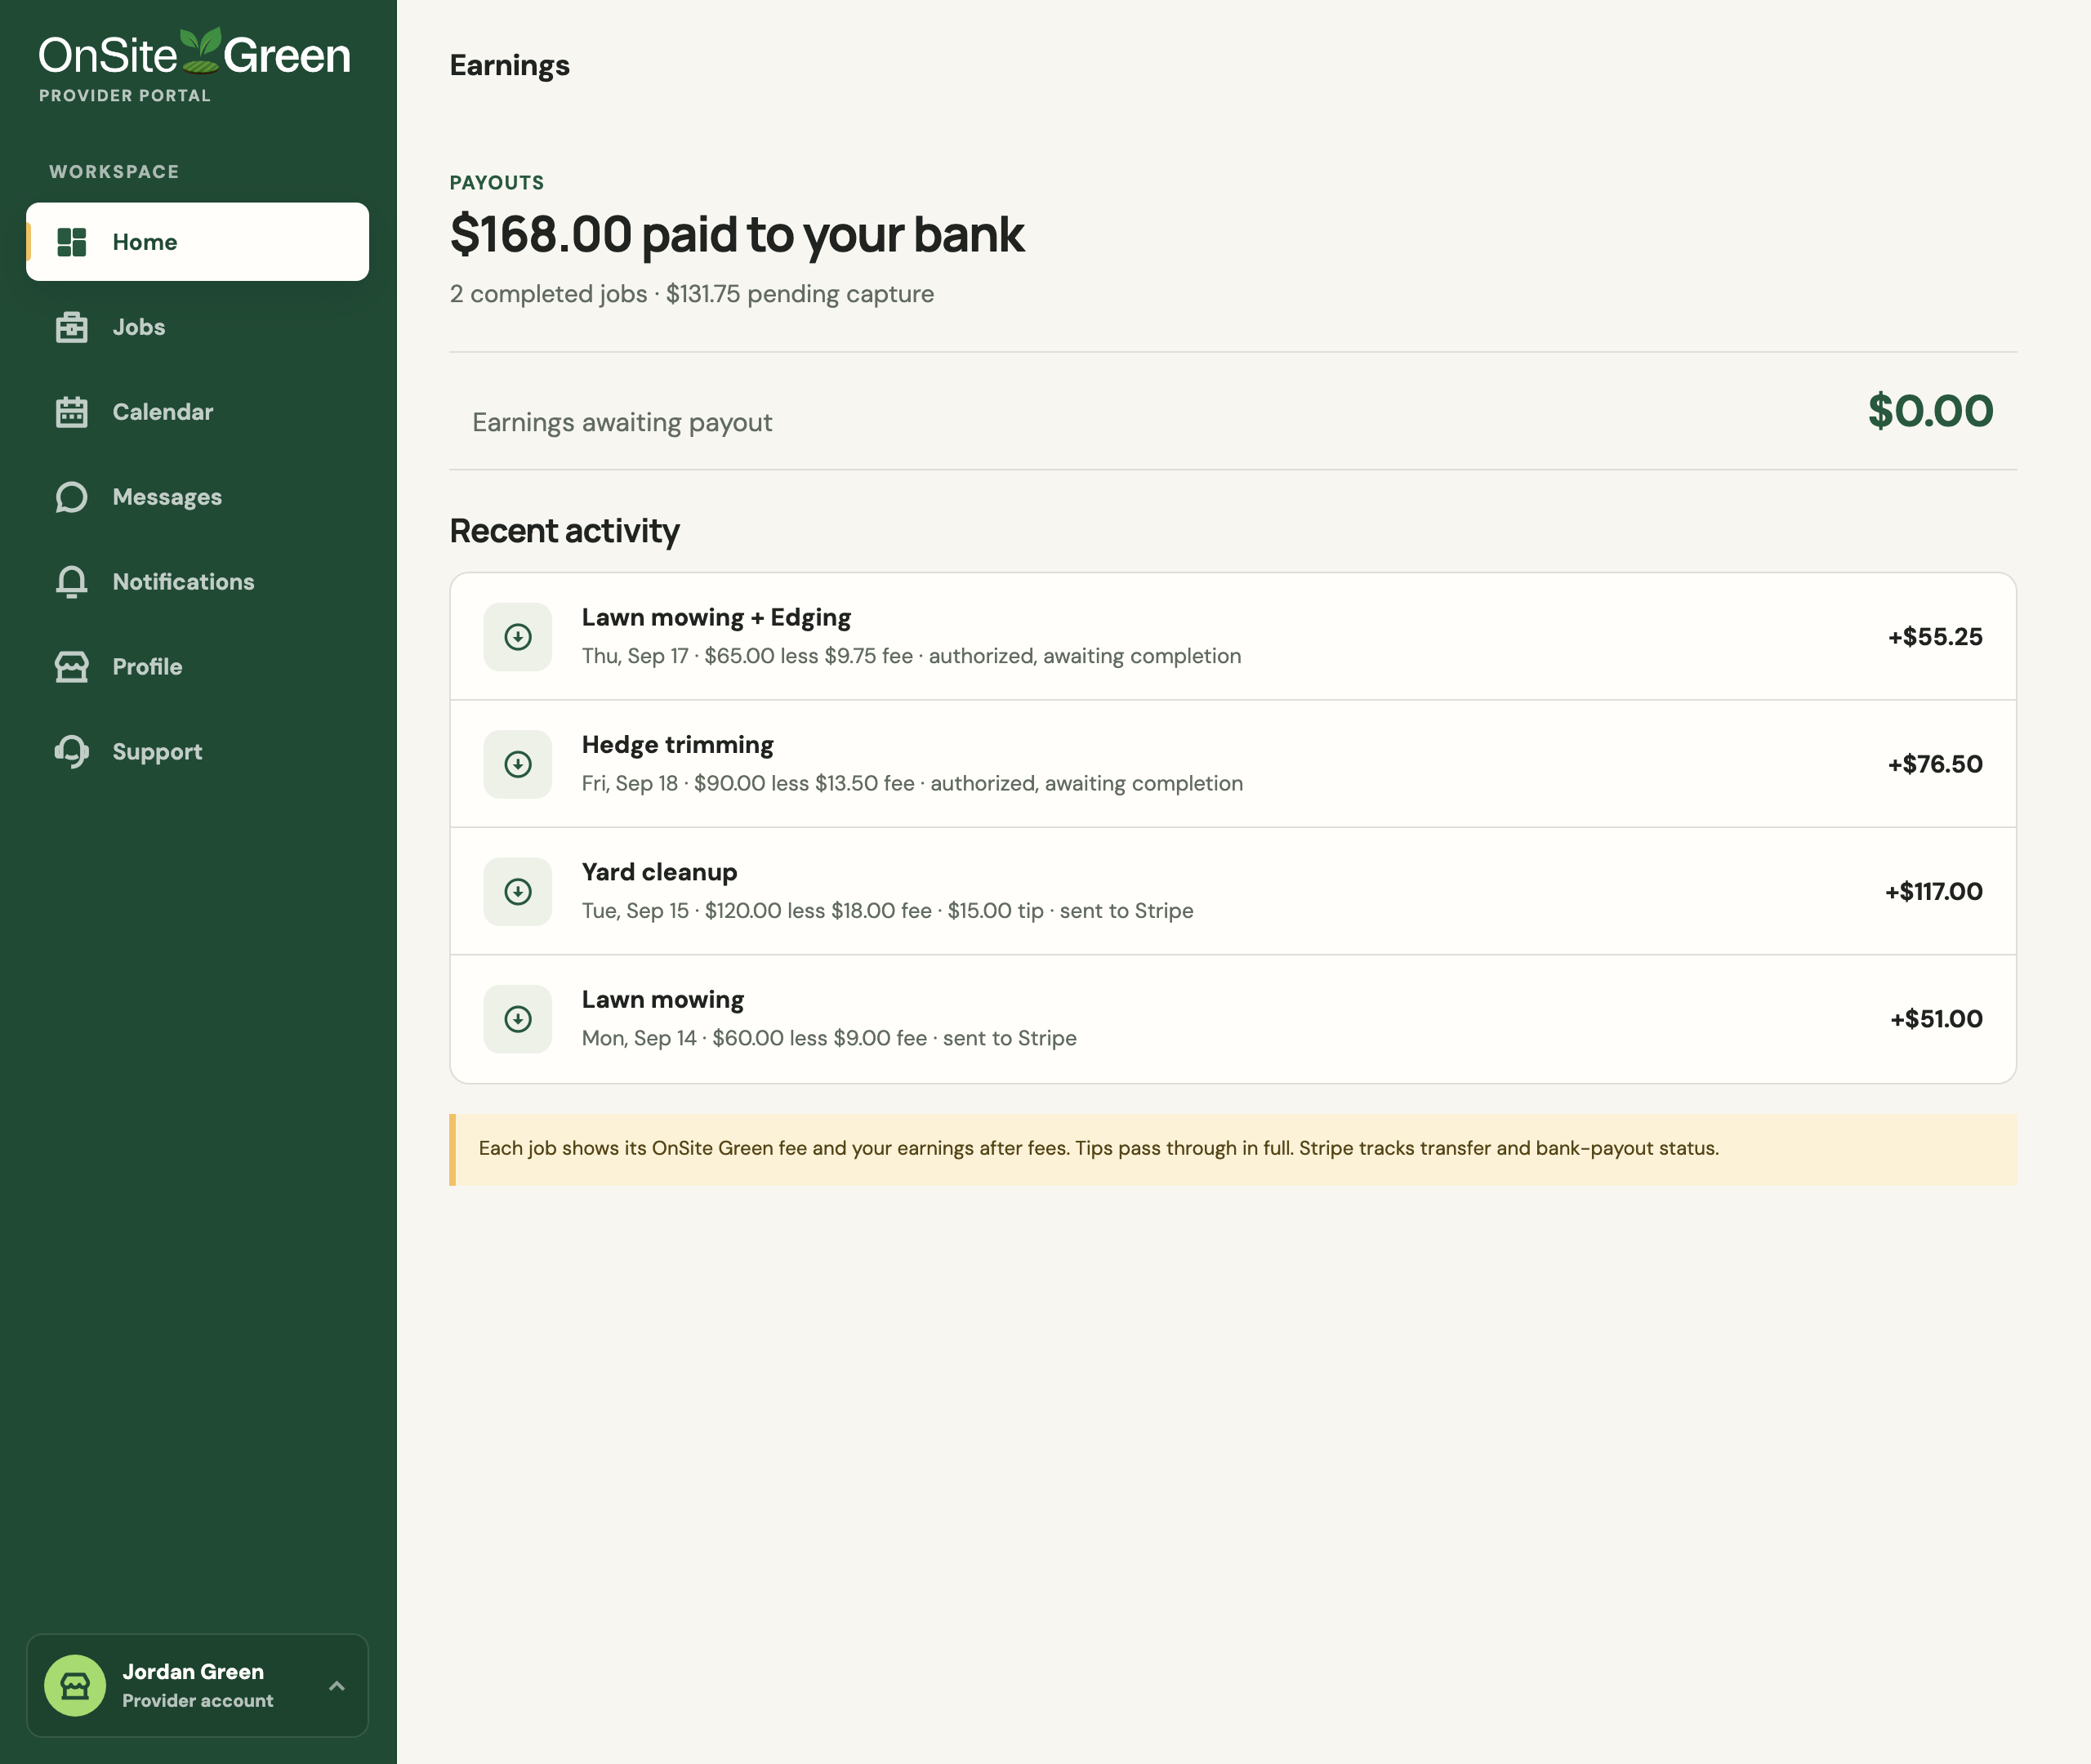Click the $168.00 paid to your bank heading
The height and width of the screenshot is (1764, 2091).
pyautogui.click(x=737, y=235)
